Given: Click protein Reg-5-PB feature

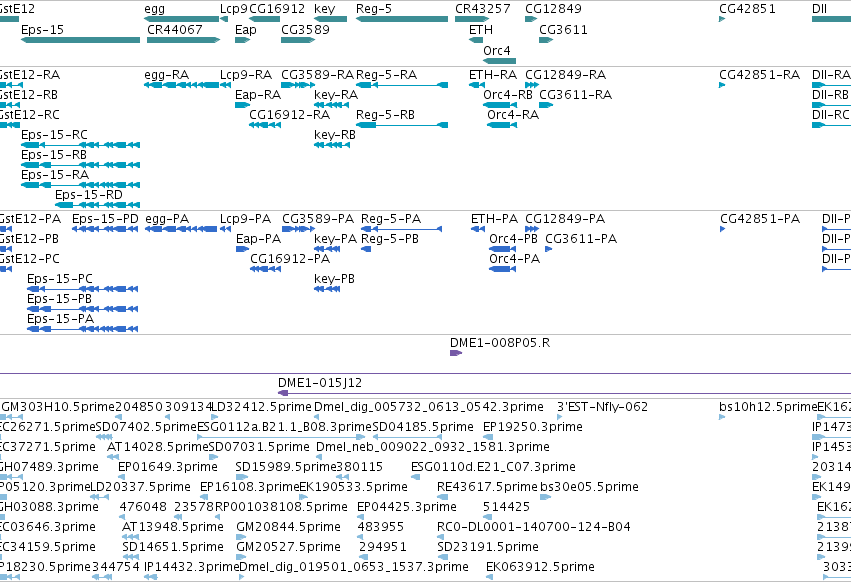Looking at the screenshot, I should click(x=366, y=249).
